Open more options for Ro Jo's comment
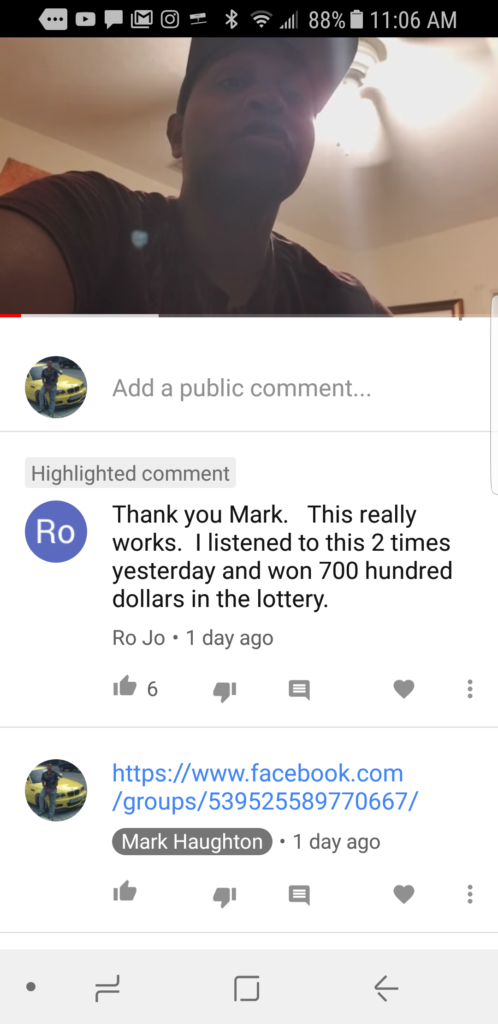This screenshot has height=1024, width=498. coord(469,688)
